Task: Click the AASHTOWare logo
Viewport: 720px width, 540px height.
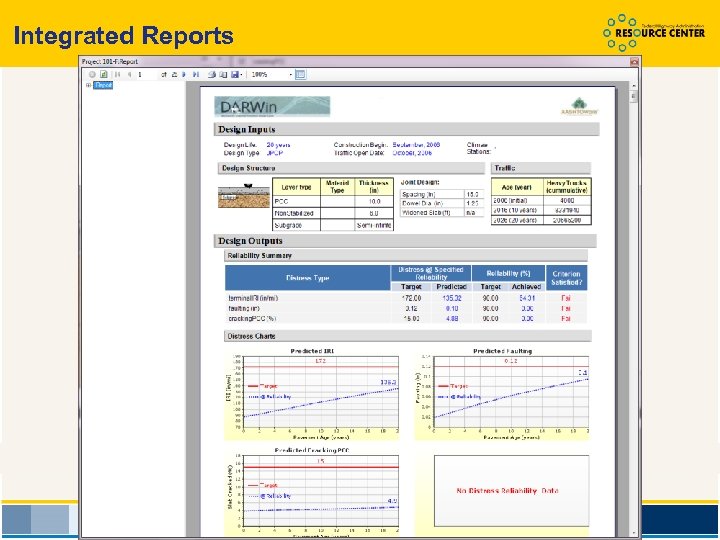Action: point(579,107)
